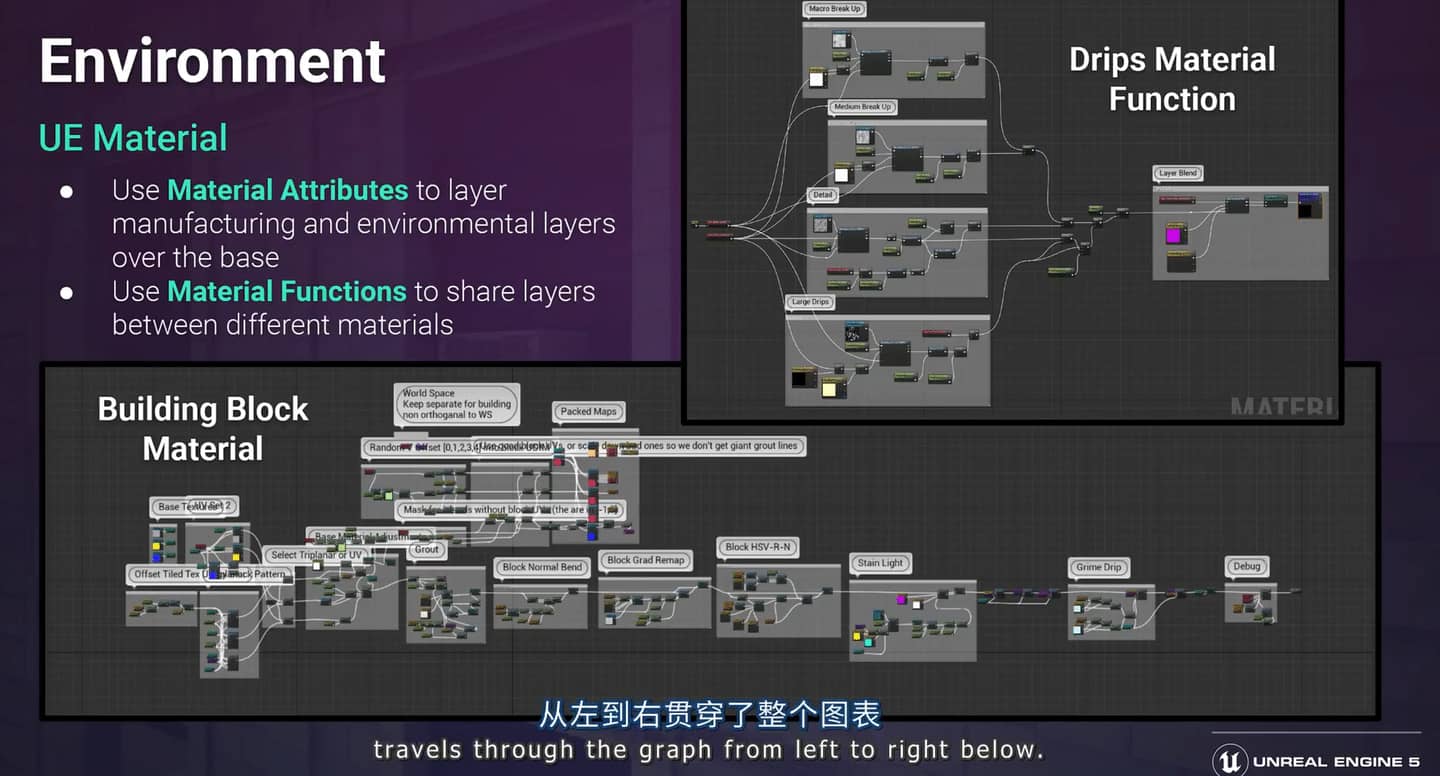
Task: Click the magenta swatch node in Stain Light
Action: point(901,600)
